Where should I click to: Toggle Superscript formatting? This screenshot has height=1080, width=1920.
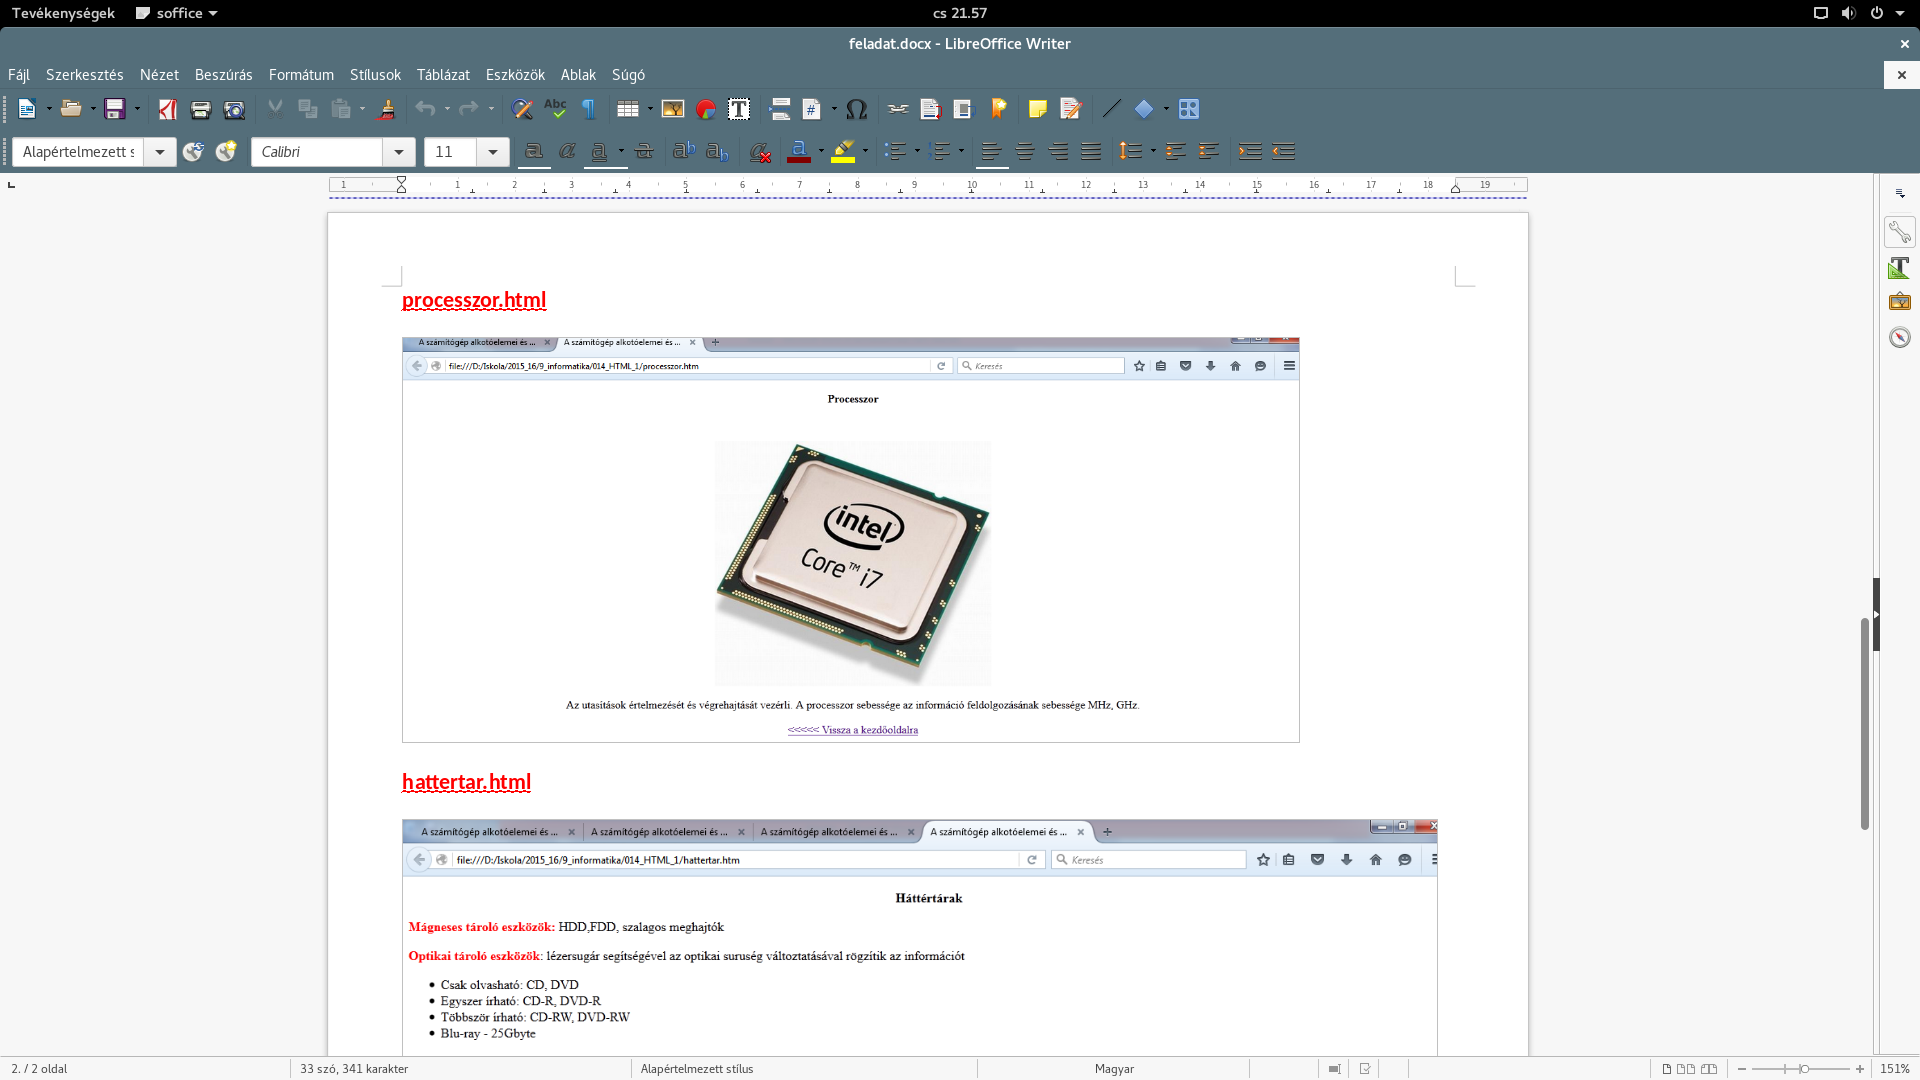[684, 152]
